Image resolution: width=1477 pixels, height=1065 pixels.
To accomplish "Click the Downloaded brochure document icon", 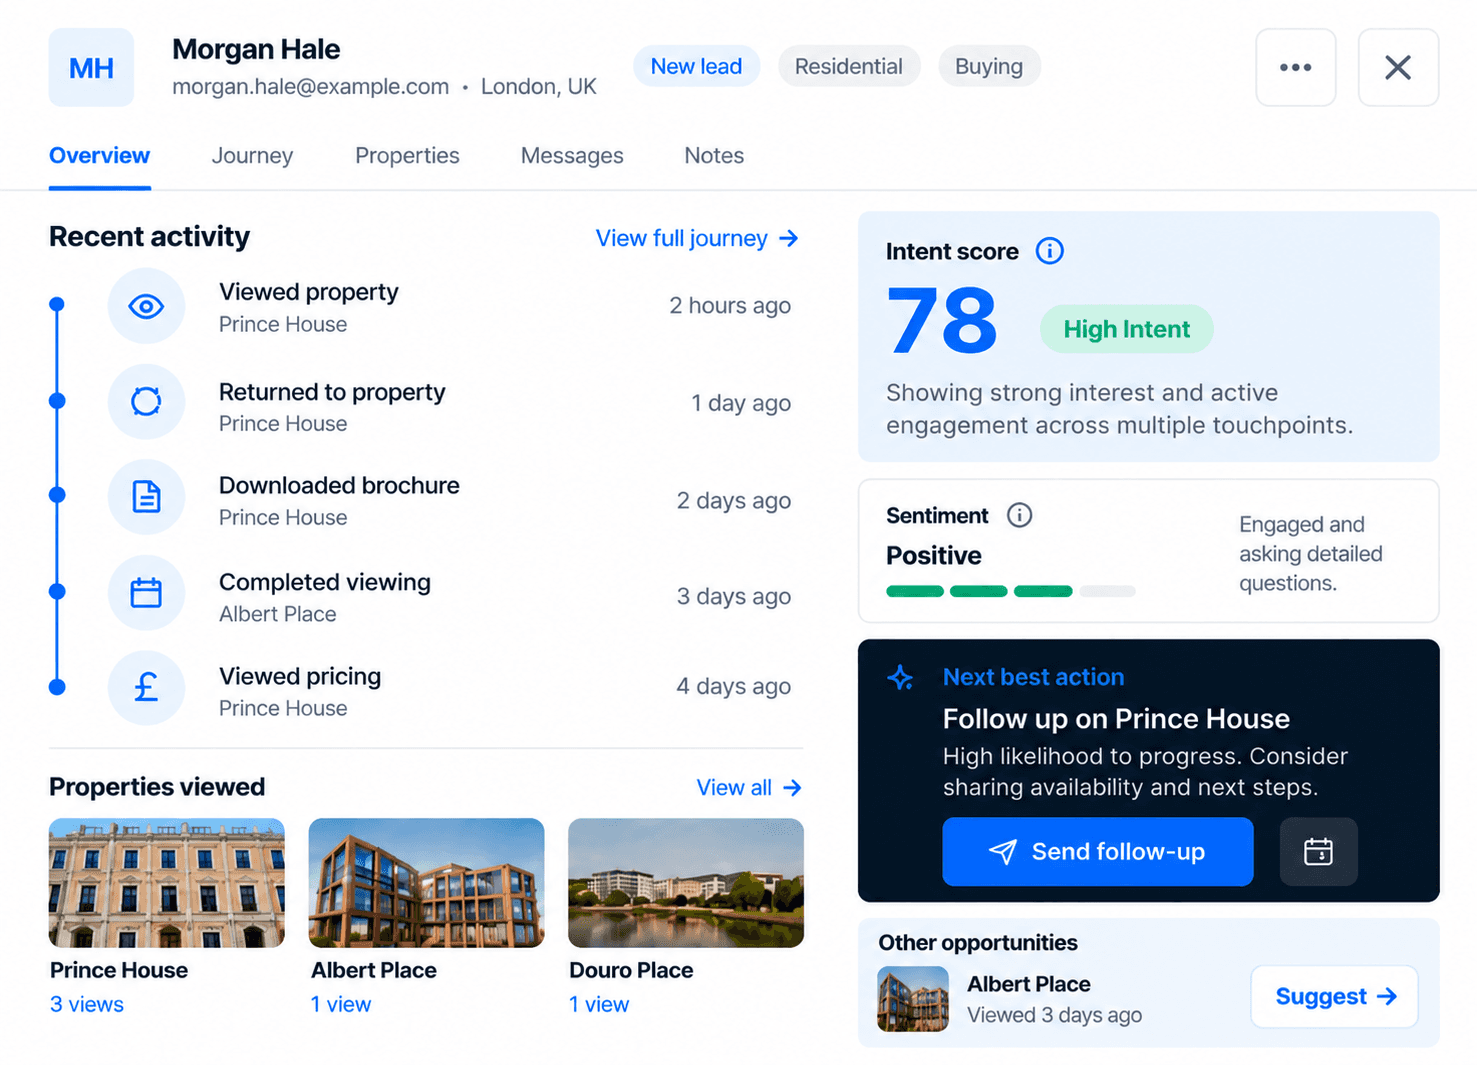I will point(146,497).
